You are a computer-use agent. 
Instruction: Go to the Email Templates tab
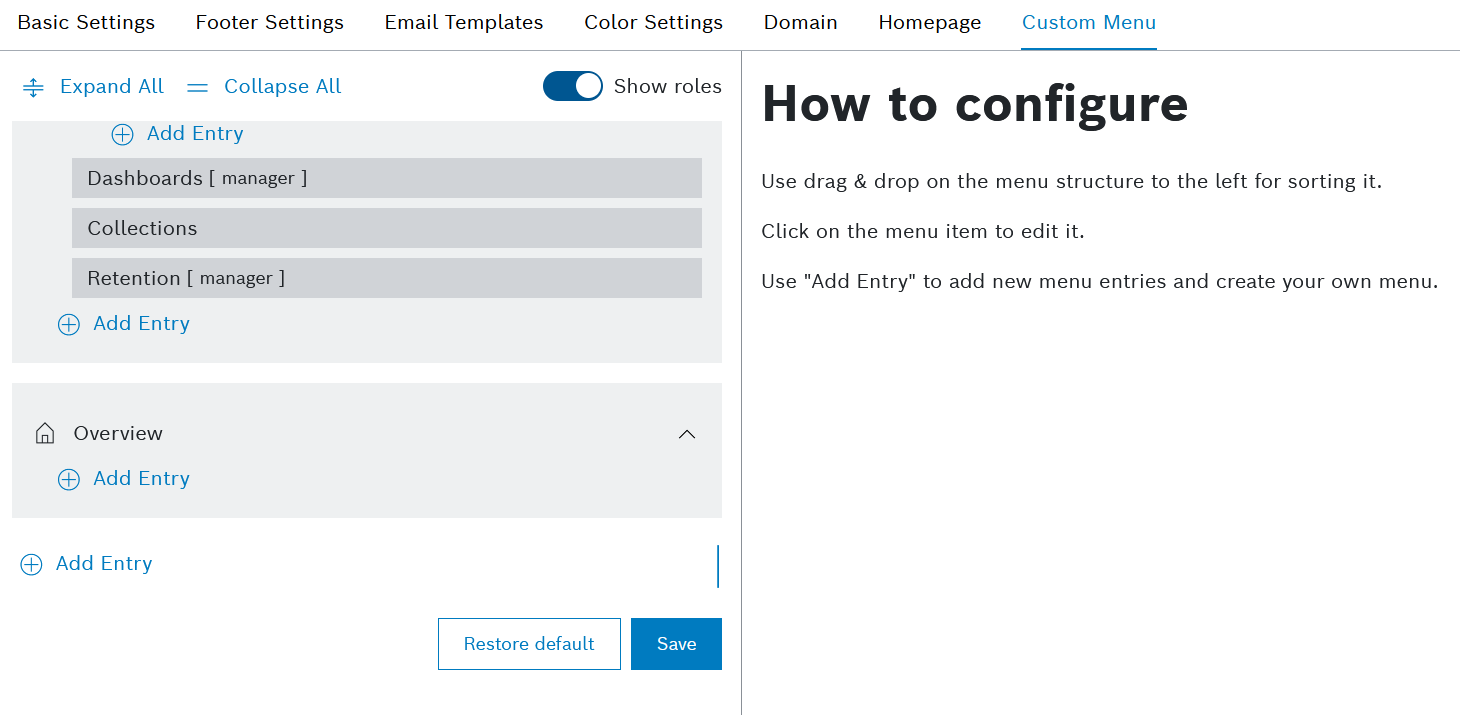464,23
